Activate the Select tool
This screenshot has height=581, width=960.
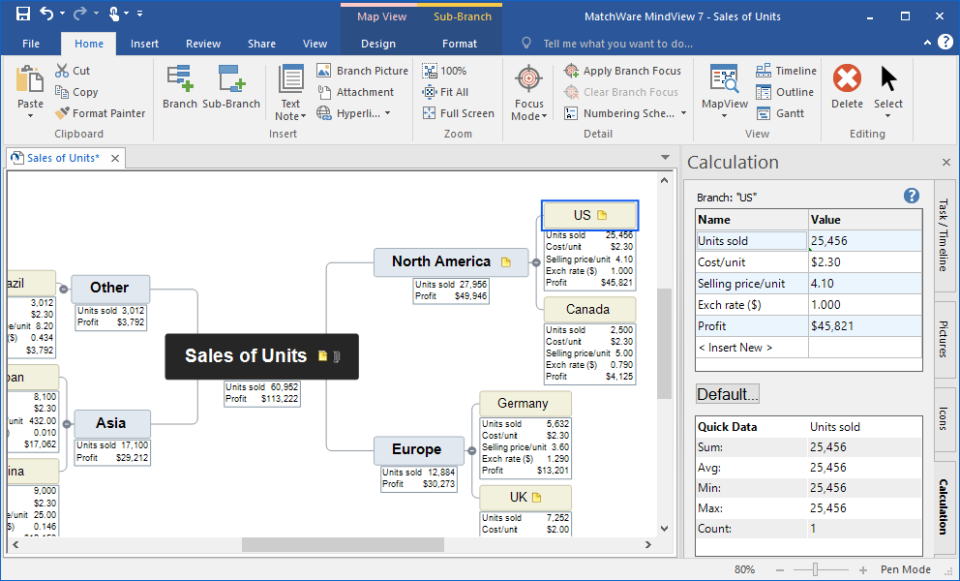tap(888, 90)
